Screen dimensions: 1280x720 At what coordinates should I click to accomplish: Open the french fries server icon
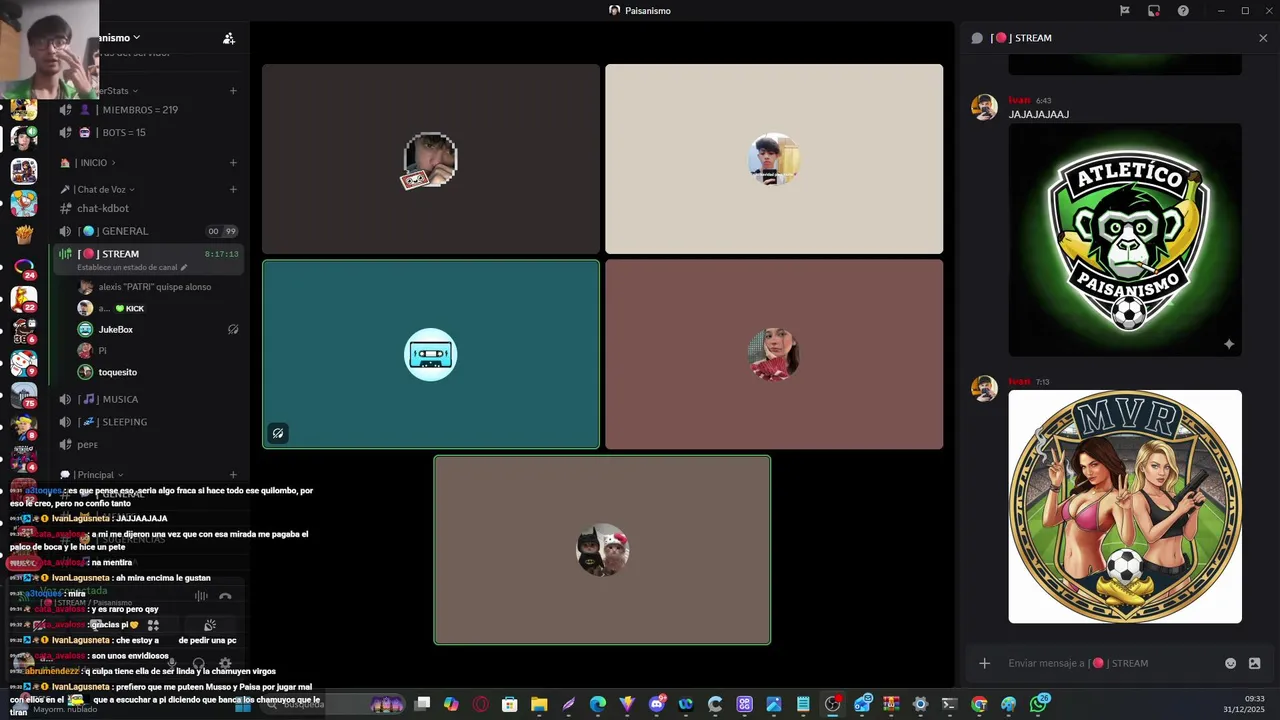coord(24,235)
